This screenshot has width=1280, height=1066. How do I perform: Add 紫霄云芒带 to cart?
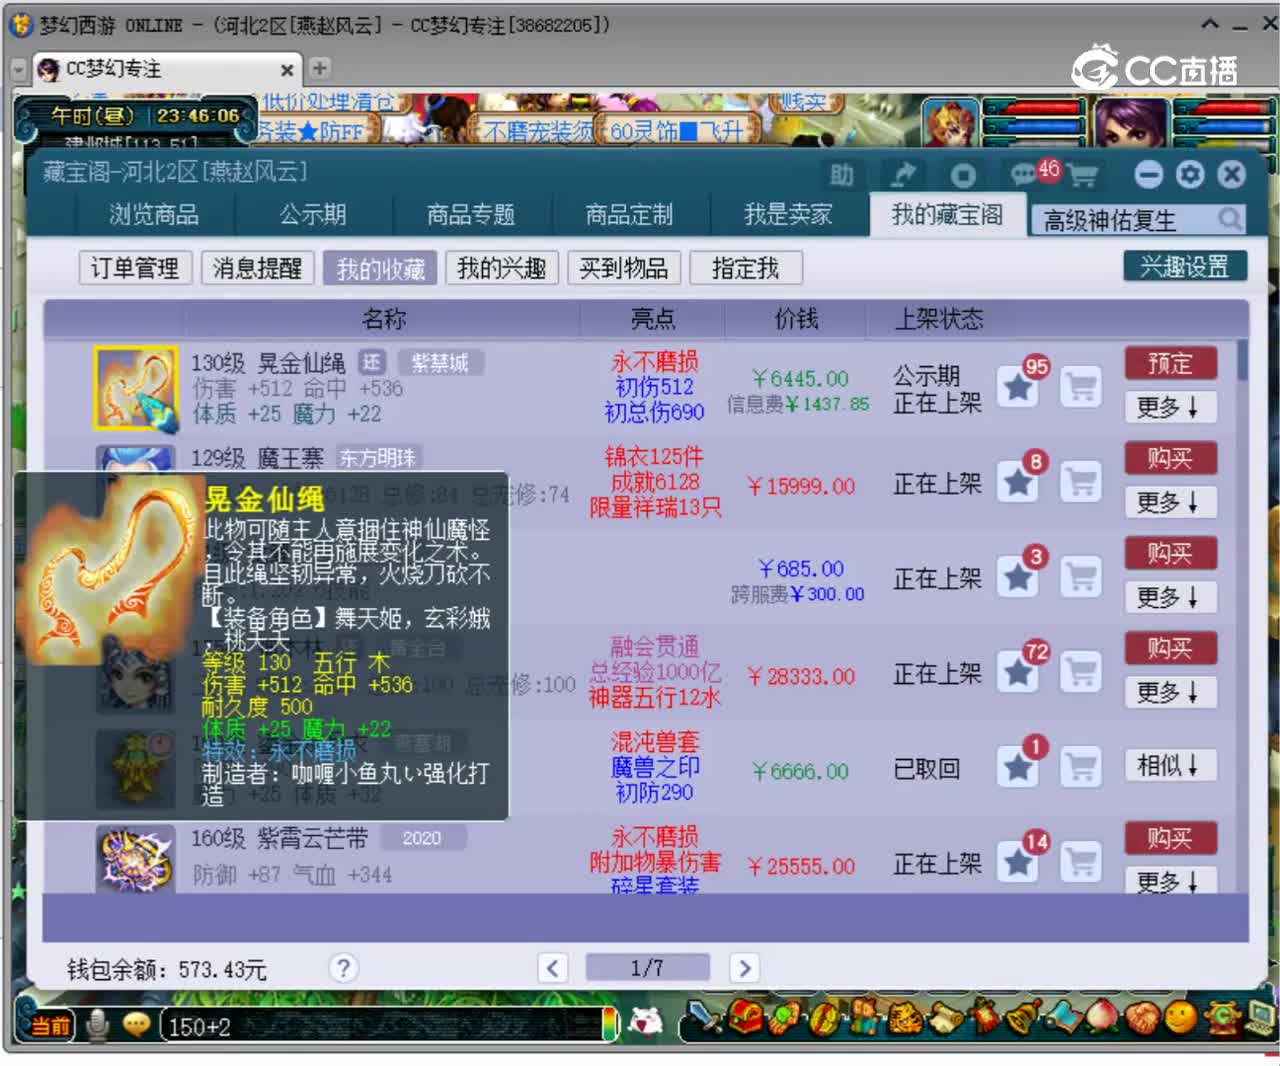[x=1081, y=862]
